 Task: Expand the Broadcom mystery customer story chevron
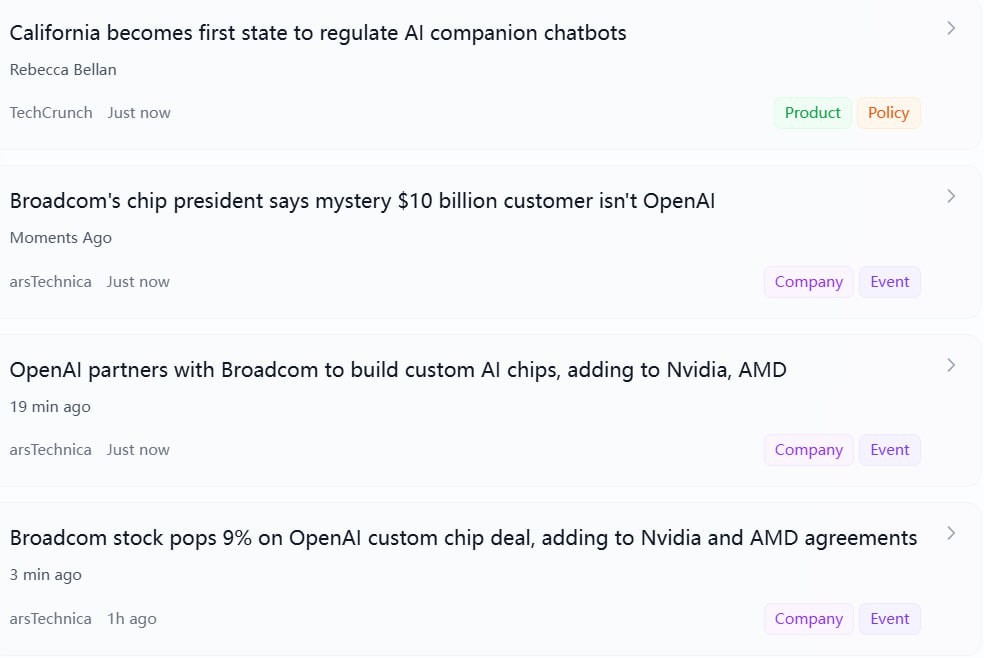pyautogui.click(x=950, y=196)
